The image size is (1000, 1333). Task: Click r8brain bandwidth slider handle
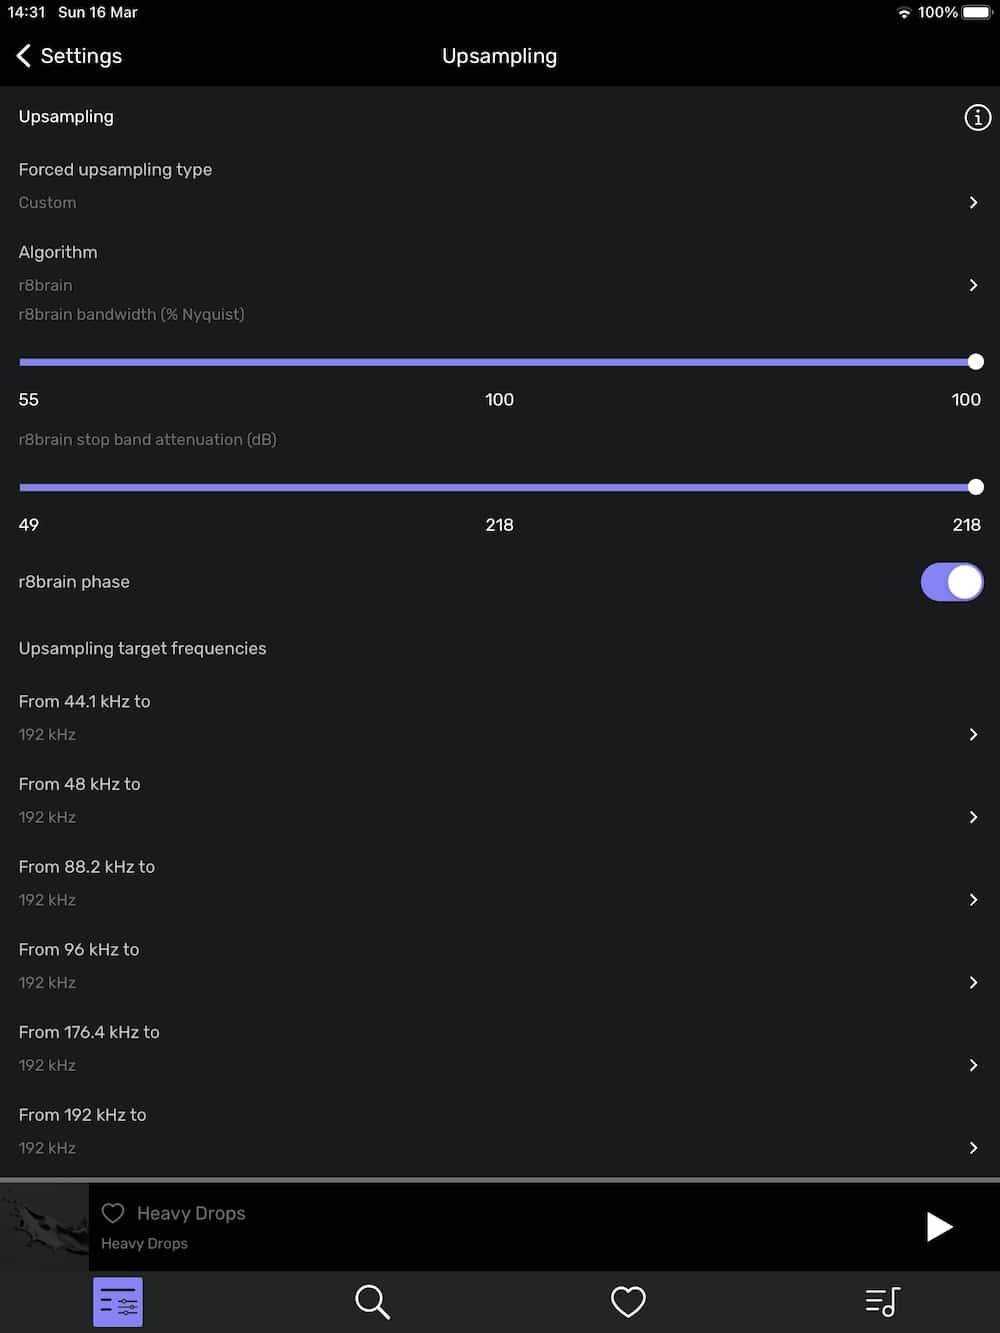pyautogui.click(x=976, y=362)
